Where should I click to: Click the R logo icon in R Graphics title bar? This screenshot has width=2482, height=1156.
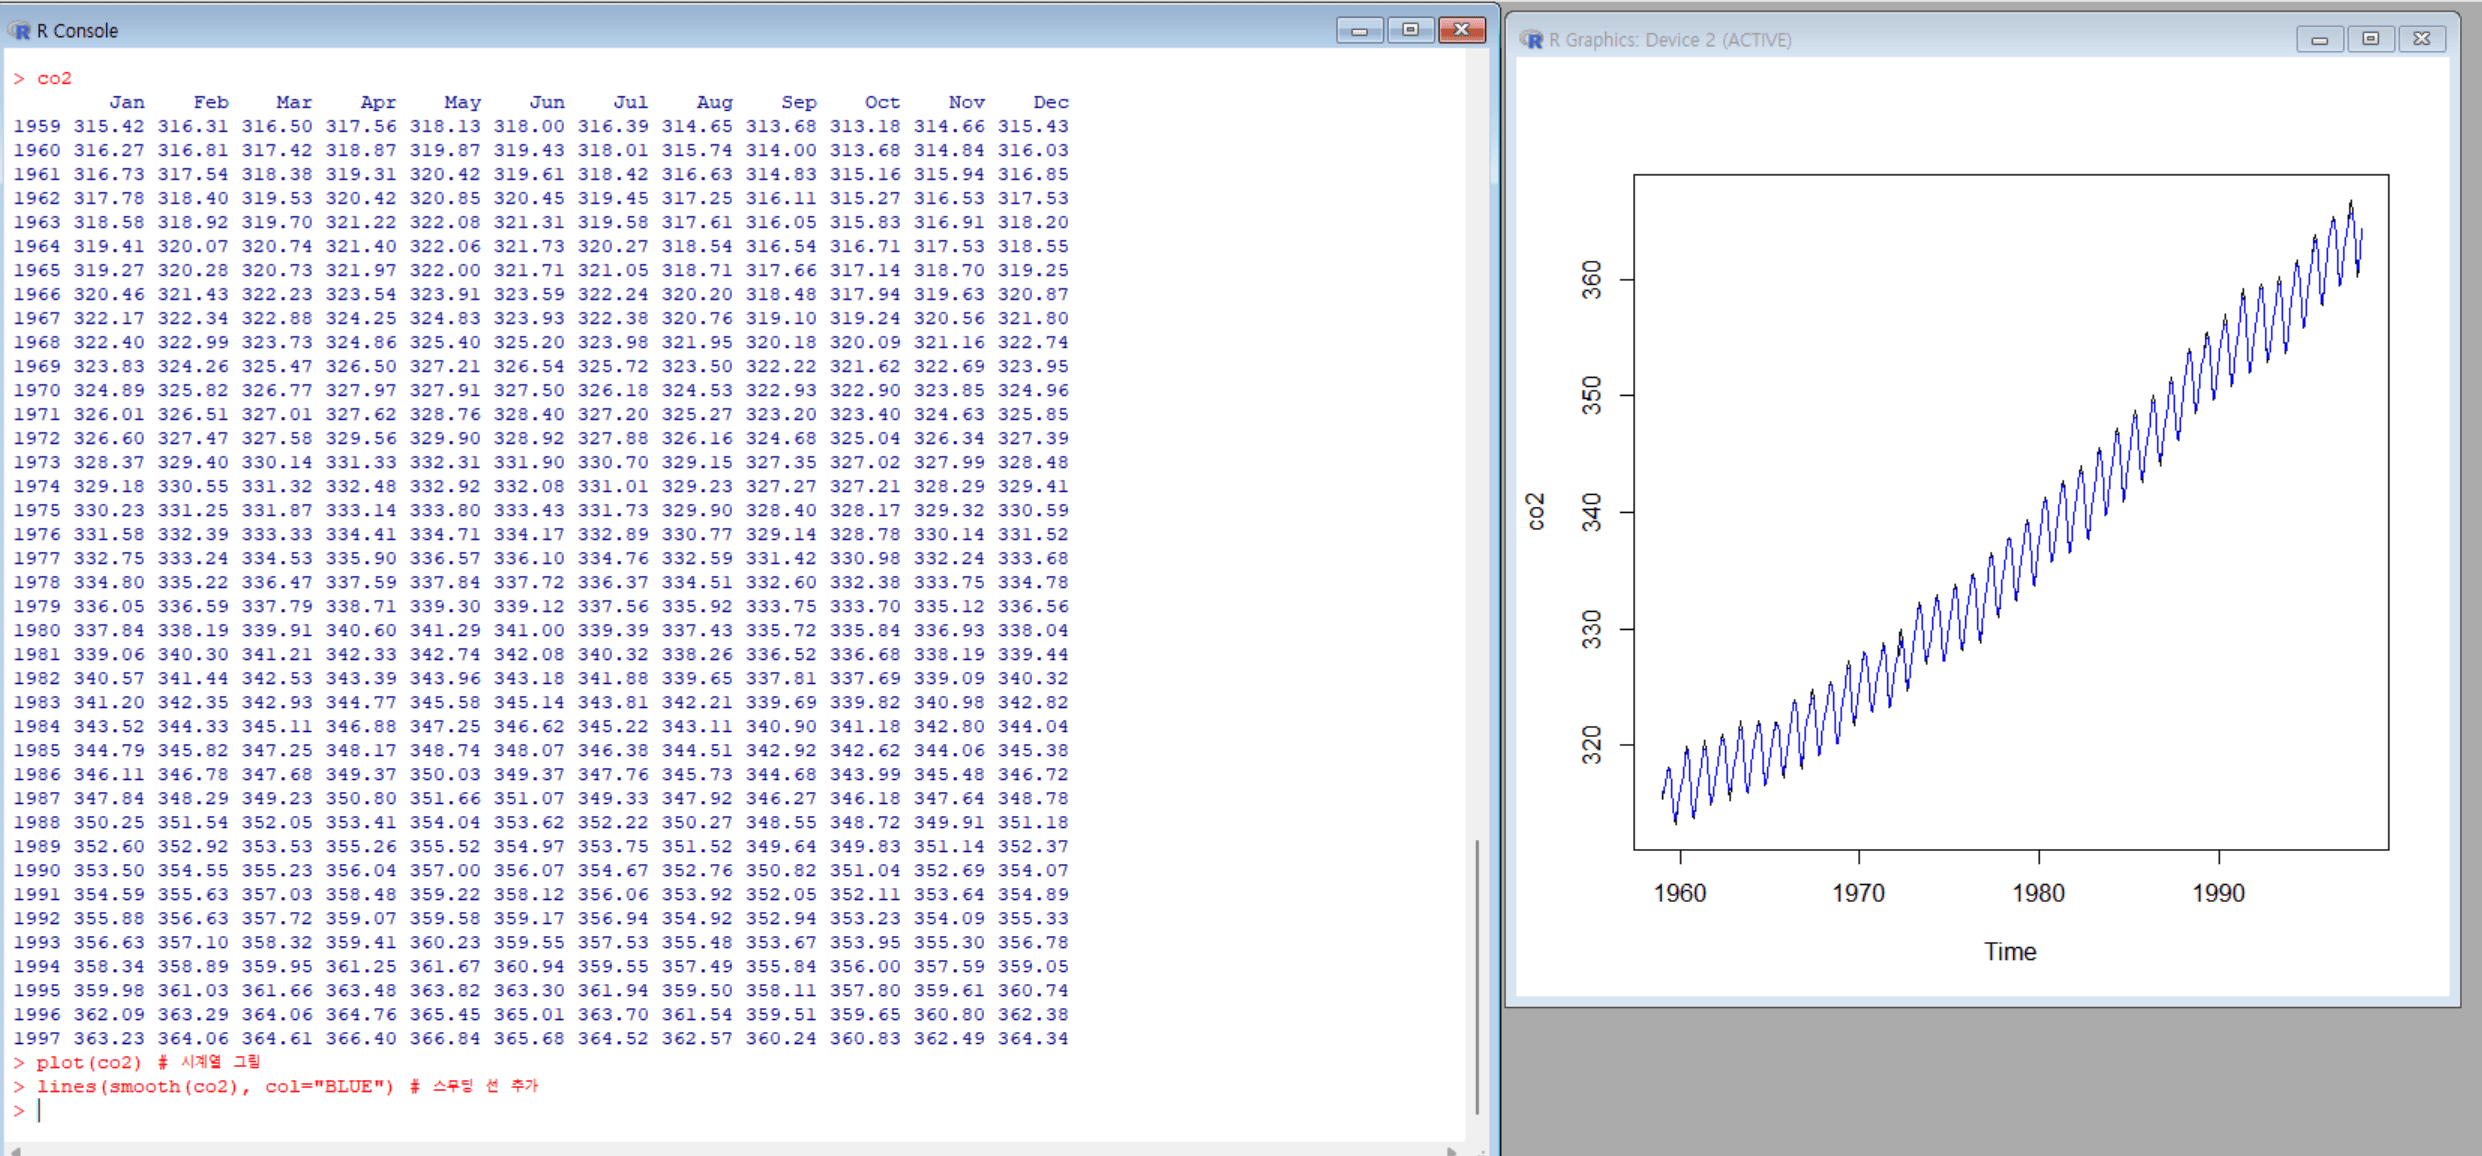pyautogui.click(x=1531, y=40)
